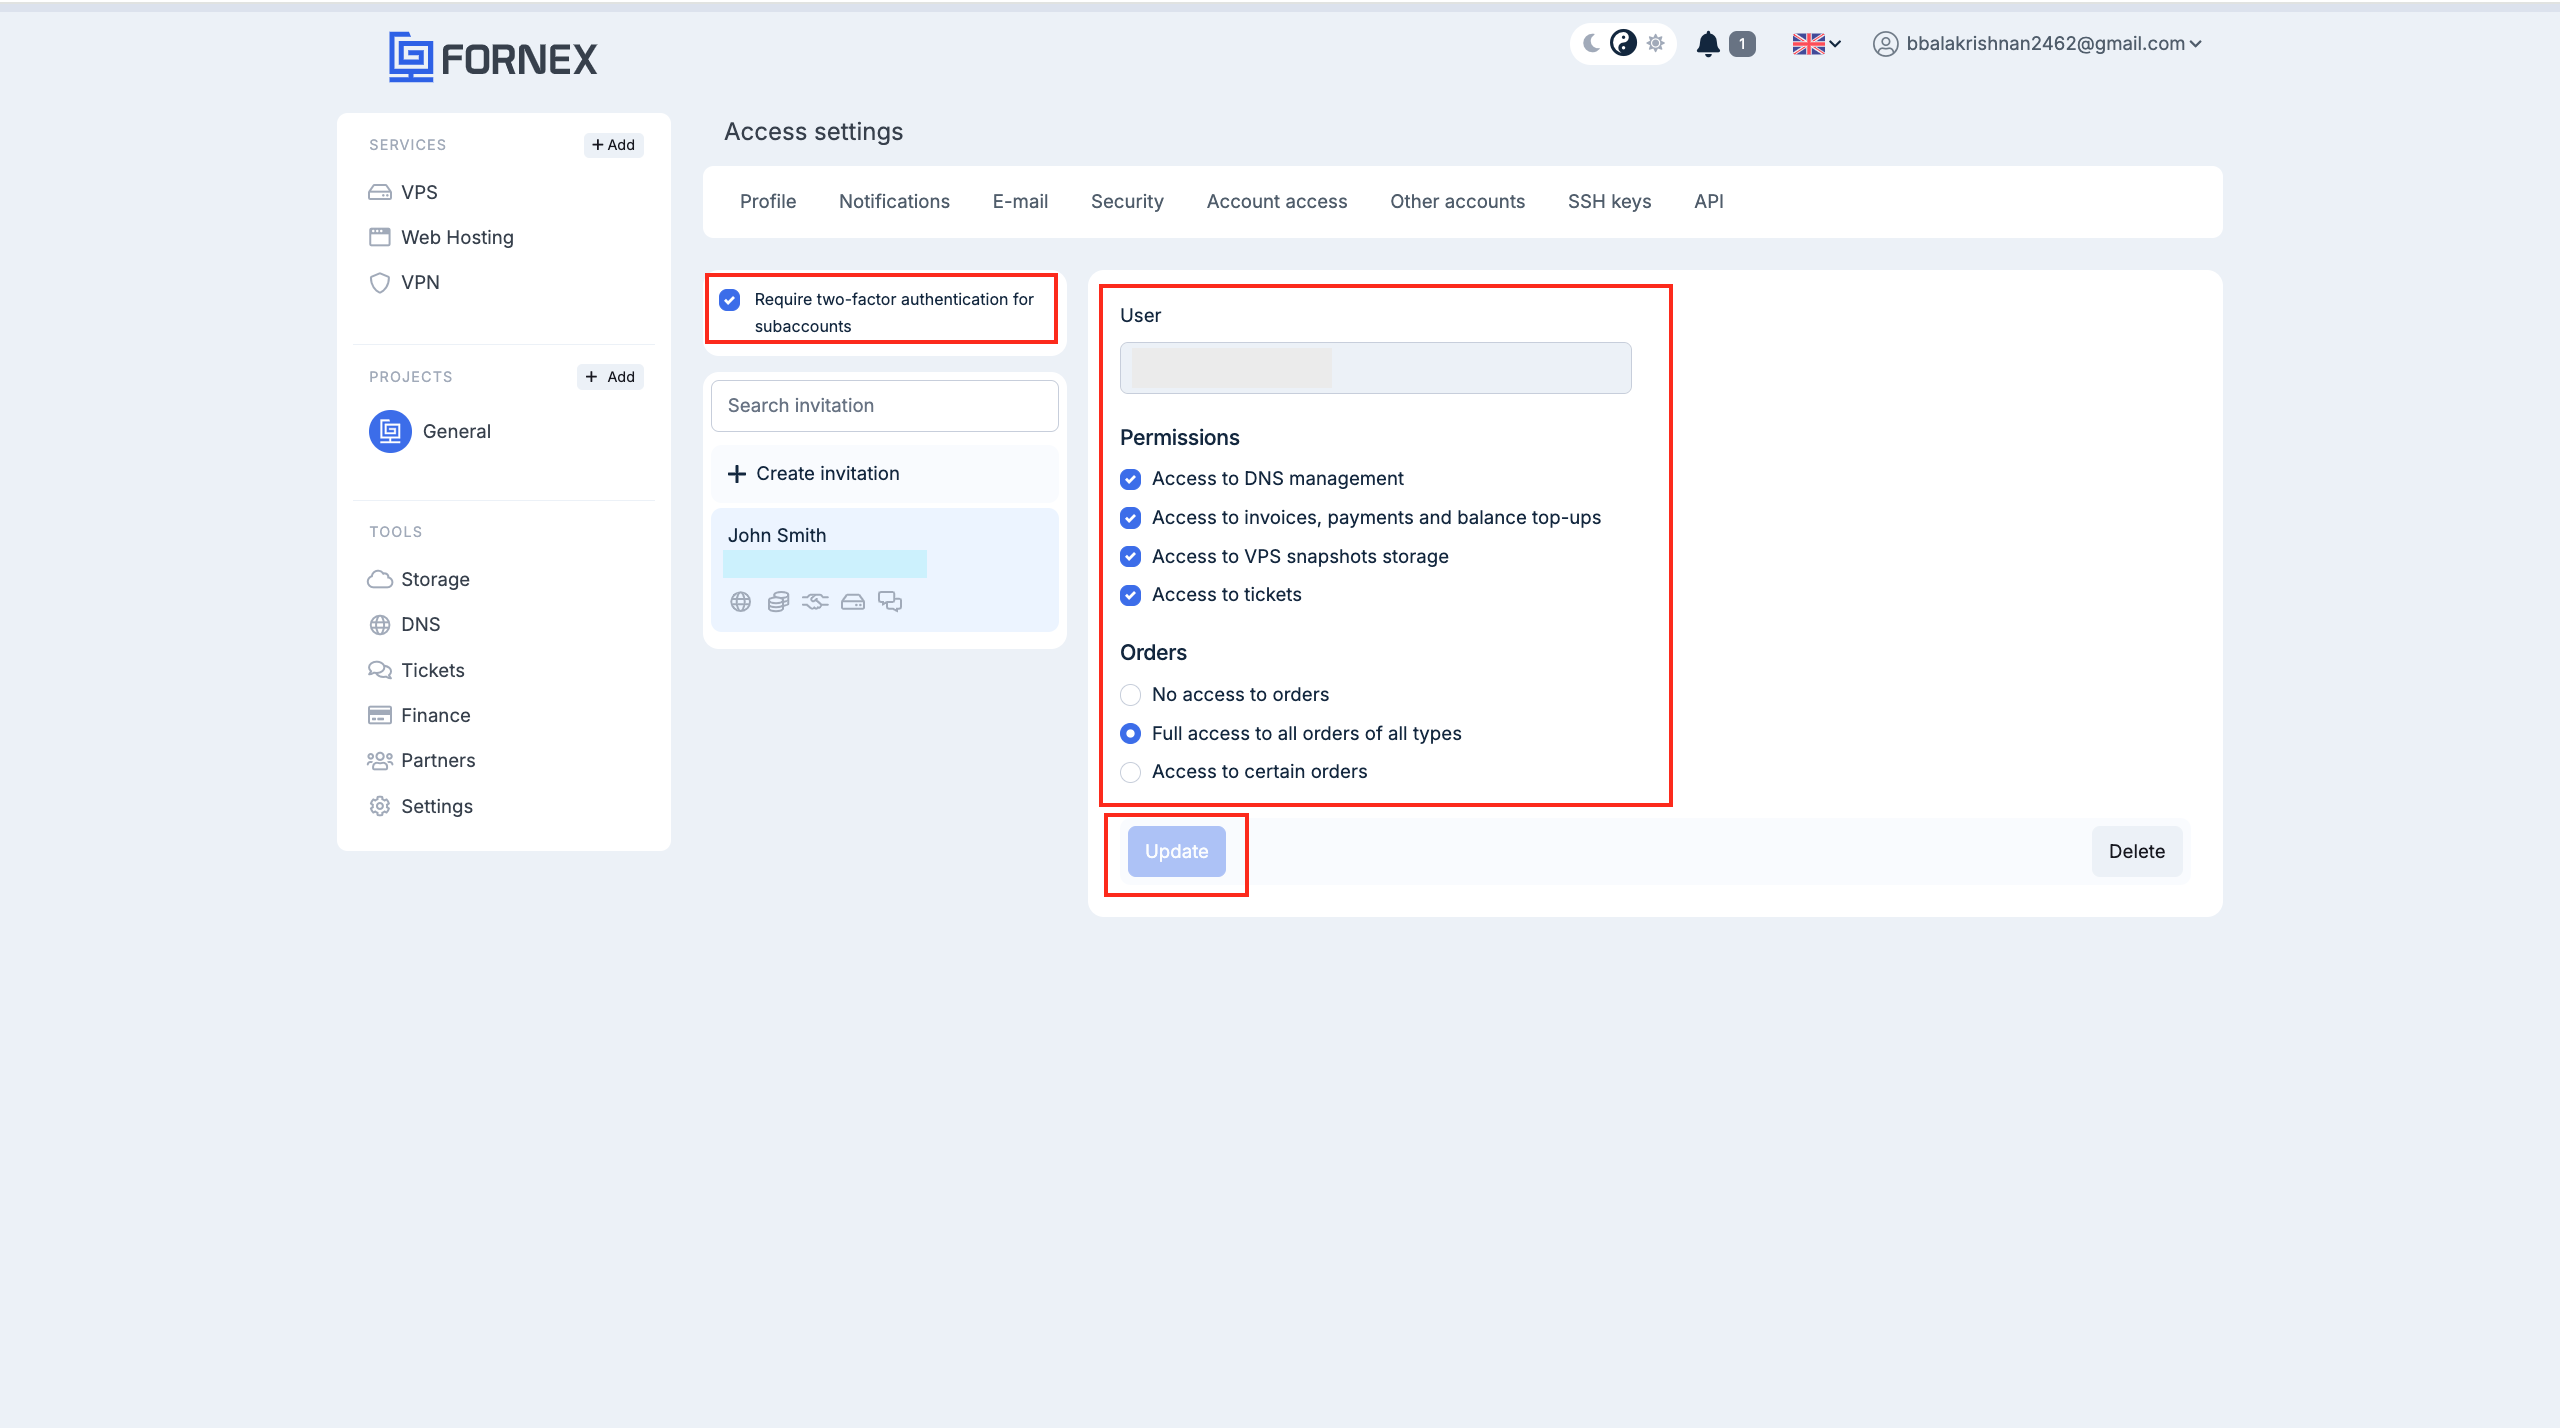Click the messaging/chat icon for John Smith
2560x1428 pixels.
888,601
